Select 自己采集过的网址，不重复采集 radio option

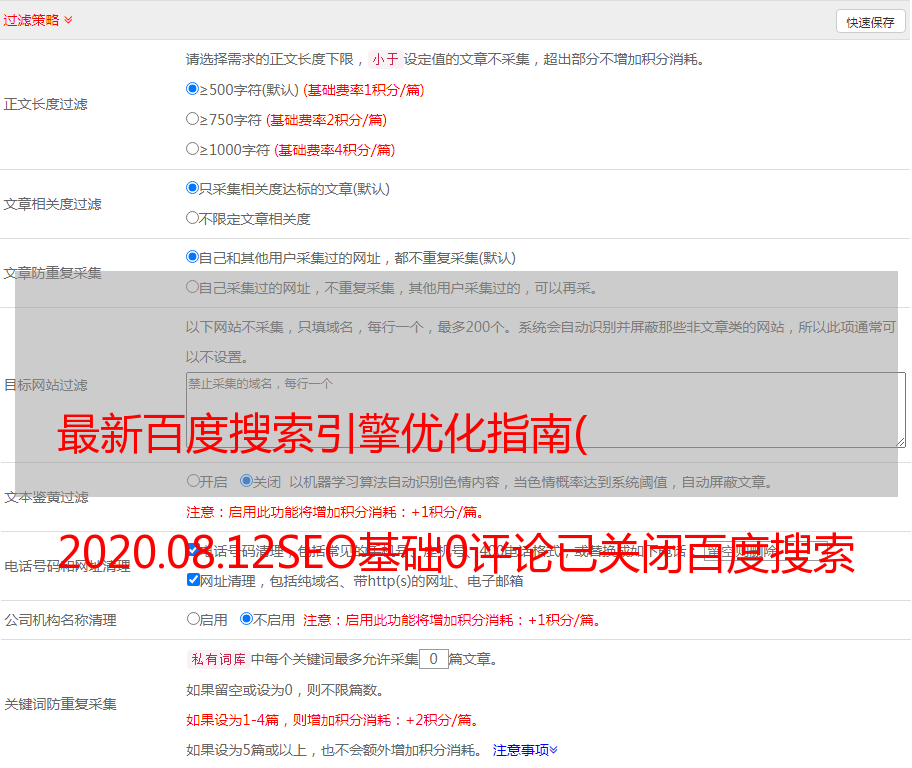pyautogui.click(x=192, y=286)
